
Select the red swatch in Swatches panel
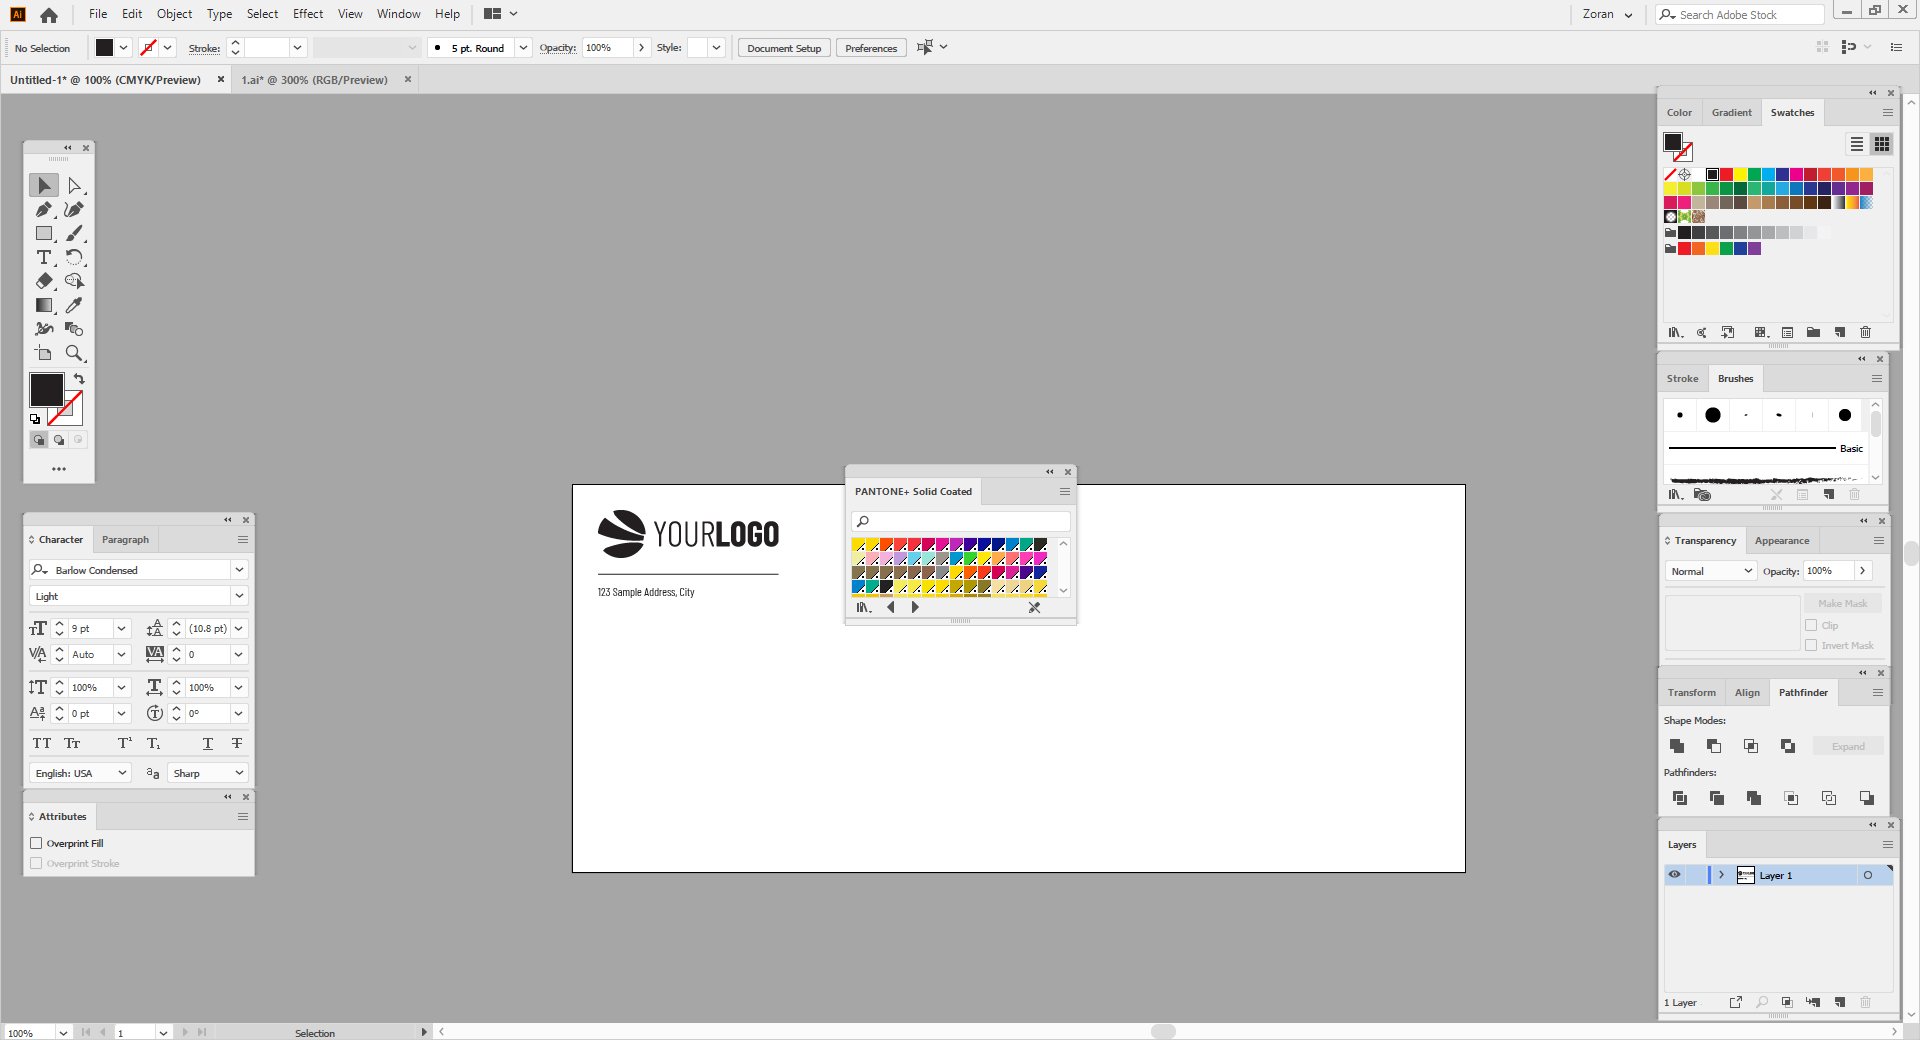(x=1726, y=174)
